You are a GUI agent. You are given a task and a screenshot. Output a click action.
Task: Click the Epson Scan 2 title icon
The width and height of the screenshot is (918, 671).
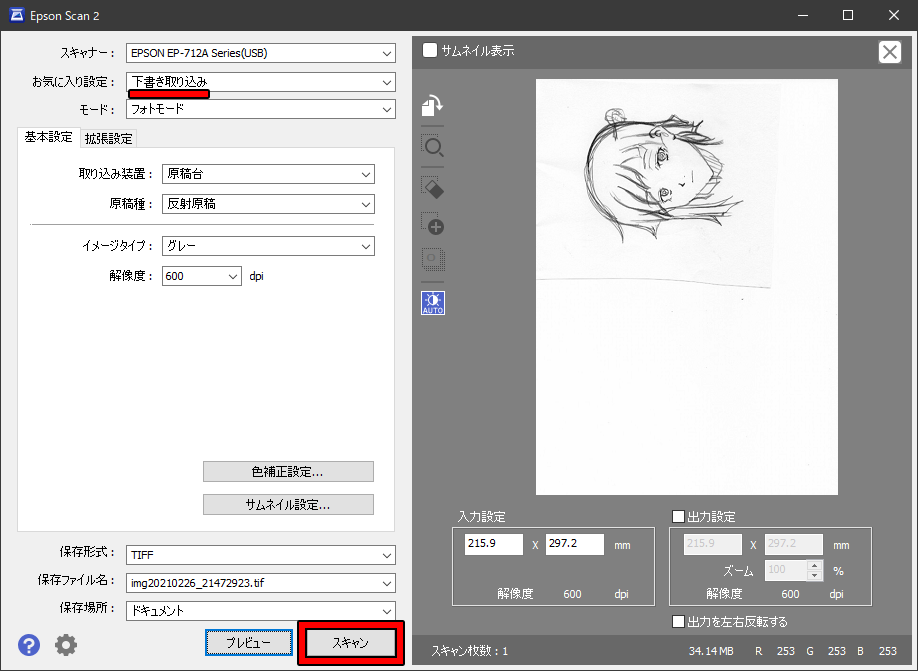(17, 15)
